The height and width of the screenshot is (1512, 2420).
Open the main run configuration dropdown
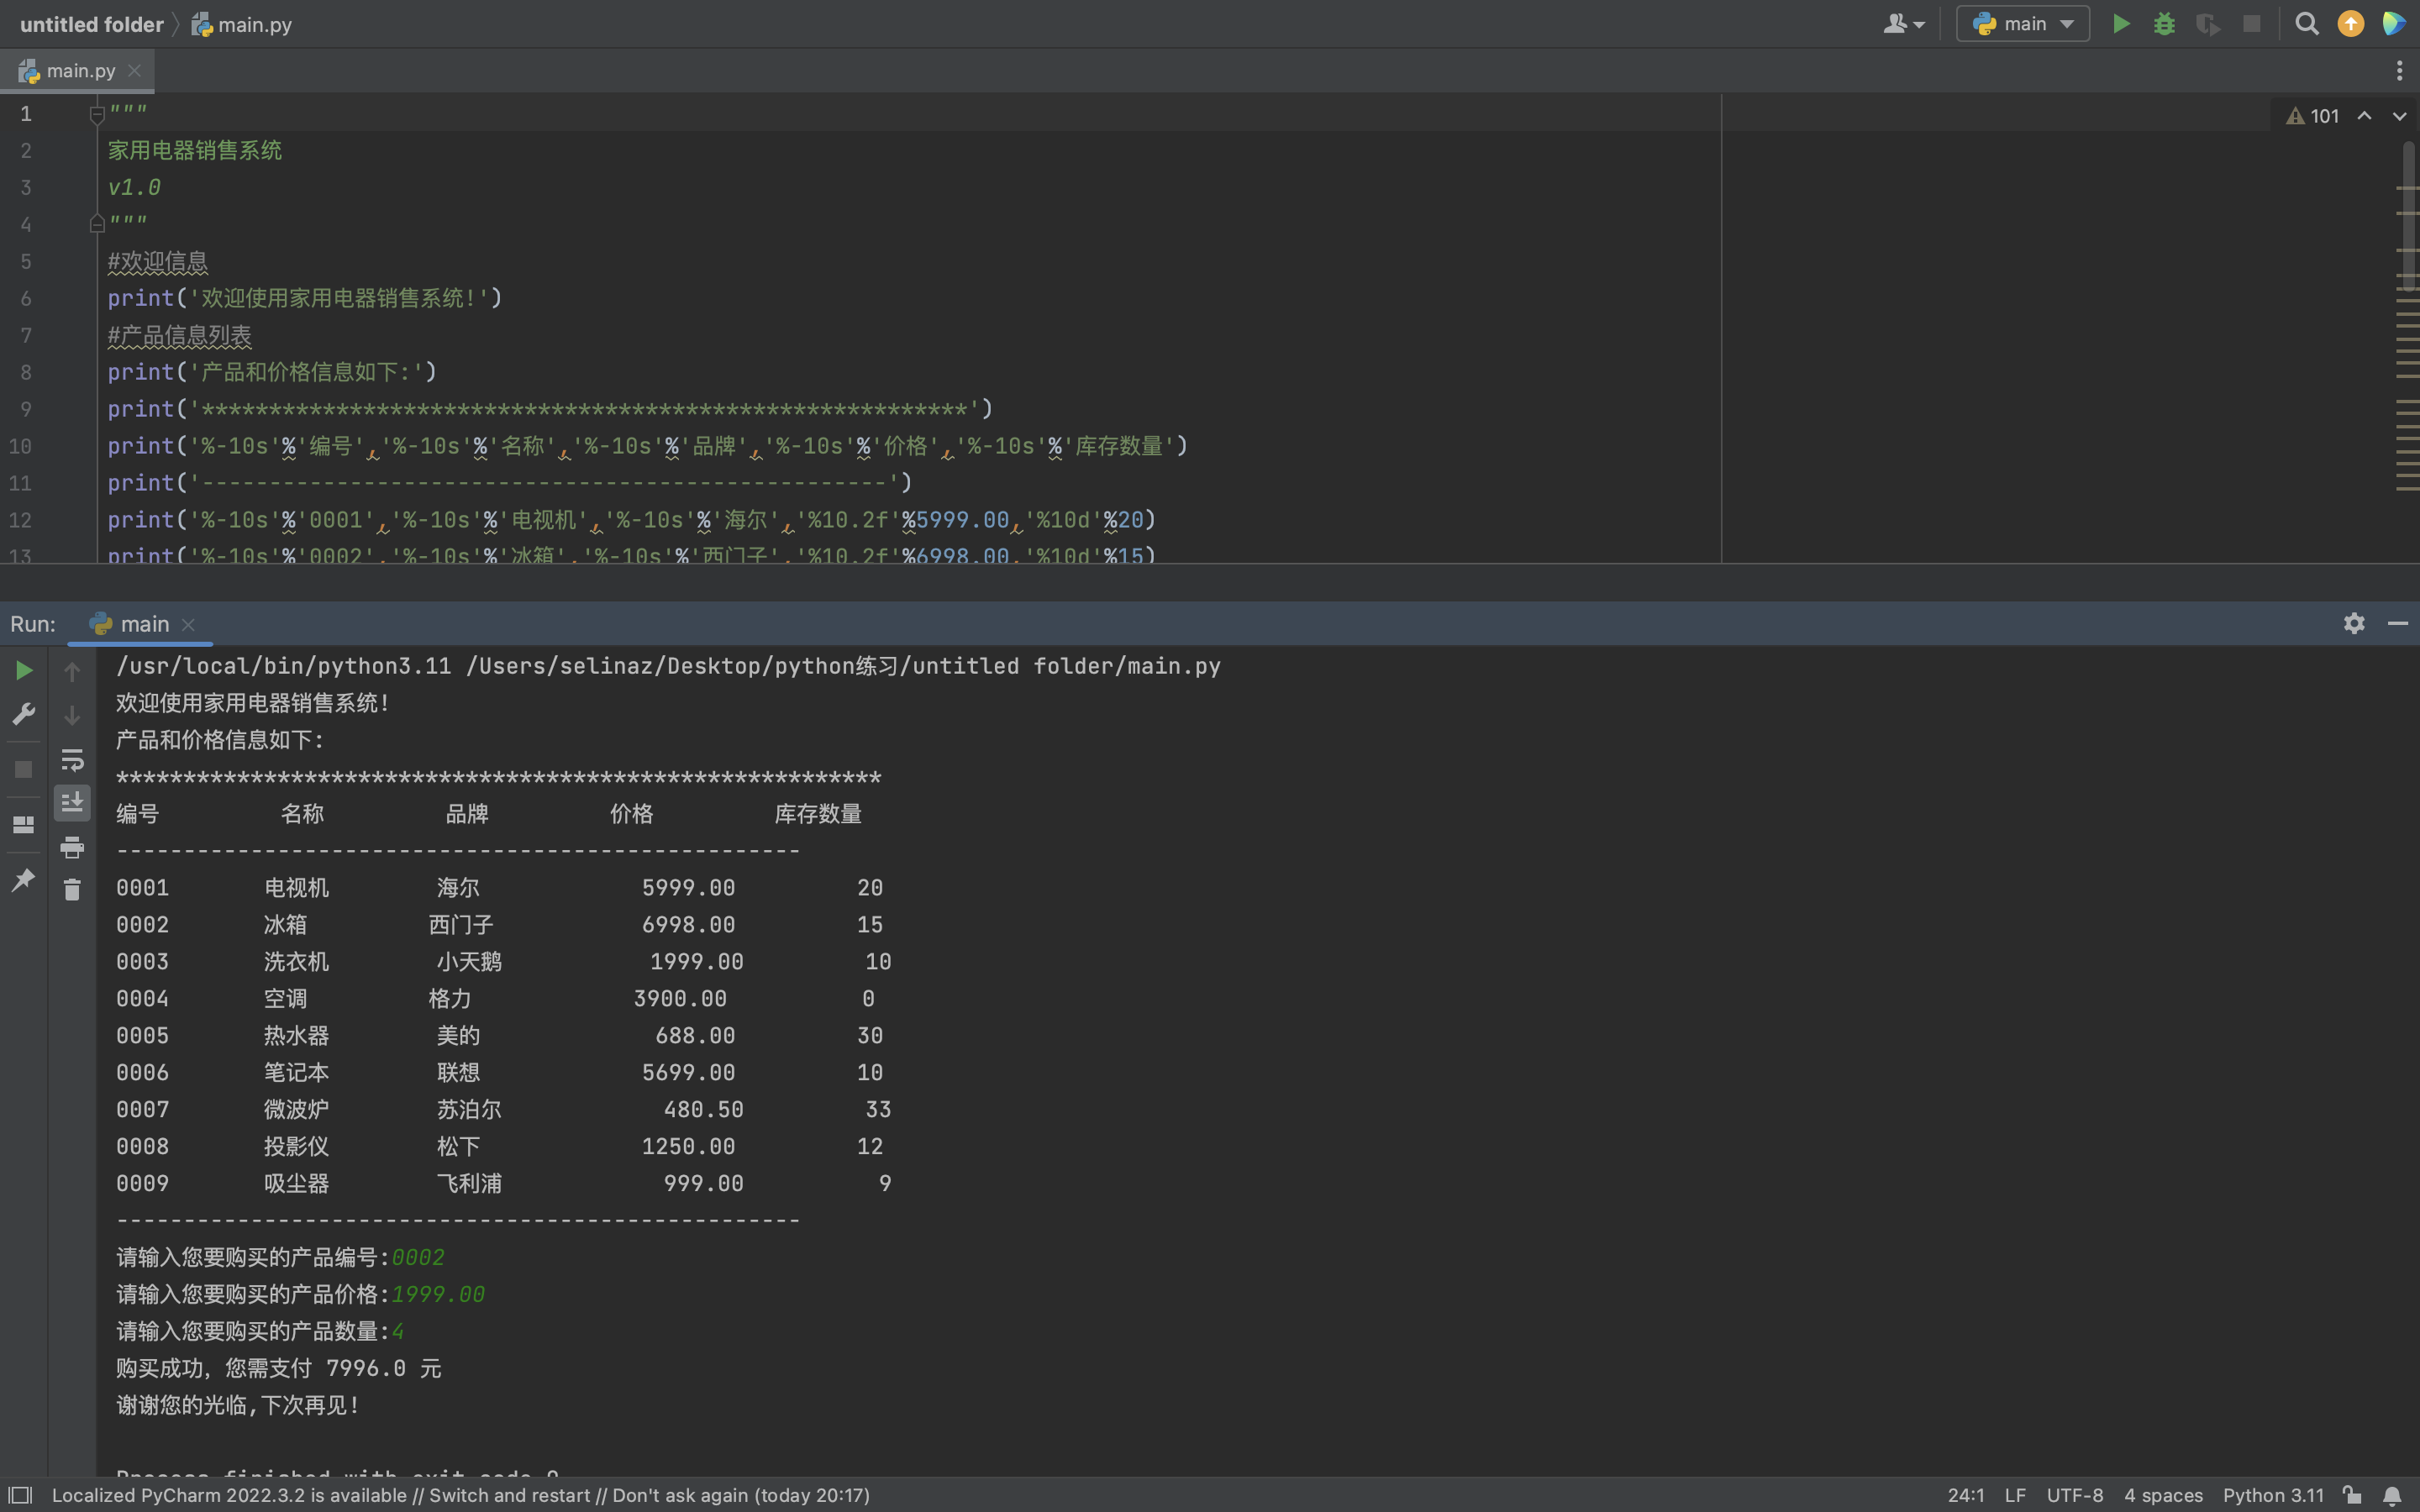click(x=2023, y=24)
